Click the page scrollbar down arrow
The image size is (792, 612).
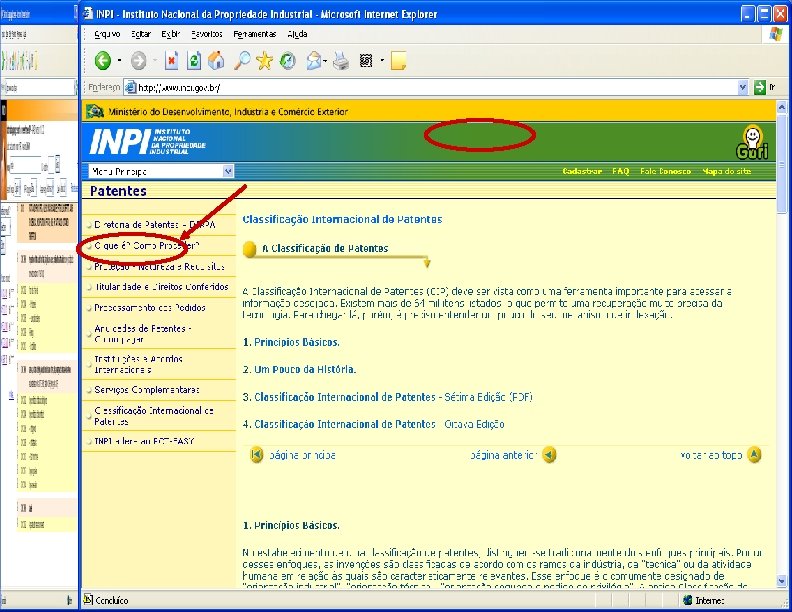click(x=781, y=581)
